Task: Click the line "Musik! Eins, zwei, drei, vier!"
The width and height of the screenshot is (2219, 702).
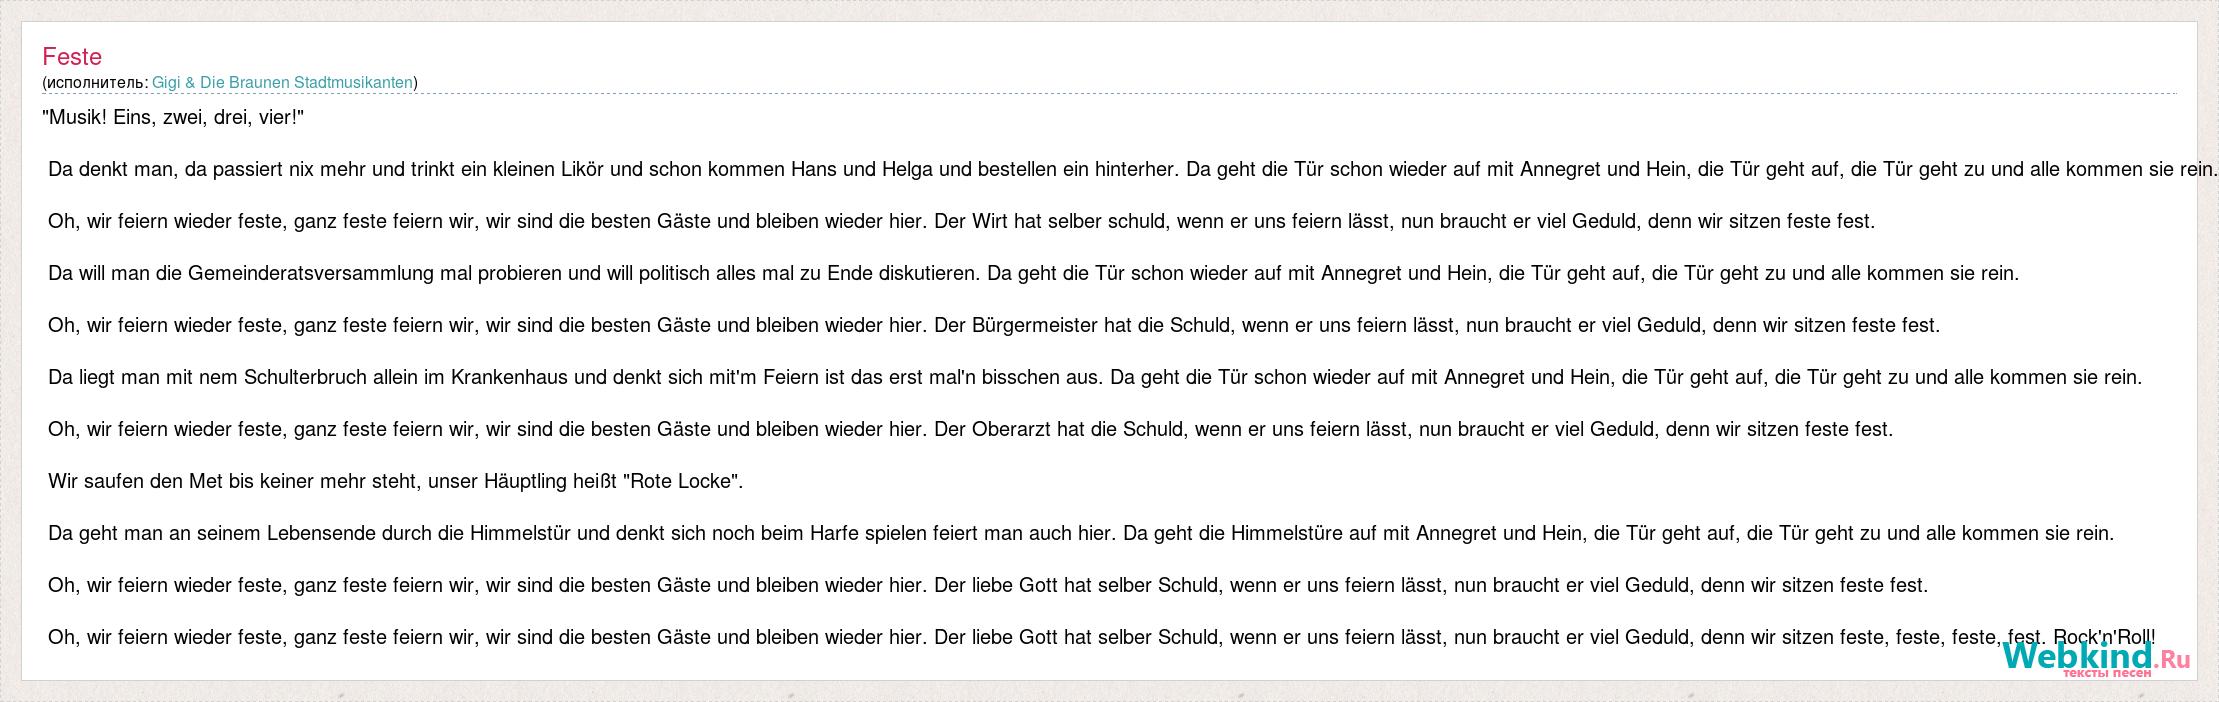Action: (x=173, y=118)
